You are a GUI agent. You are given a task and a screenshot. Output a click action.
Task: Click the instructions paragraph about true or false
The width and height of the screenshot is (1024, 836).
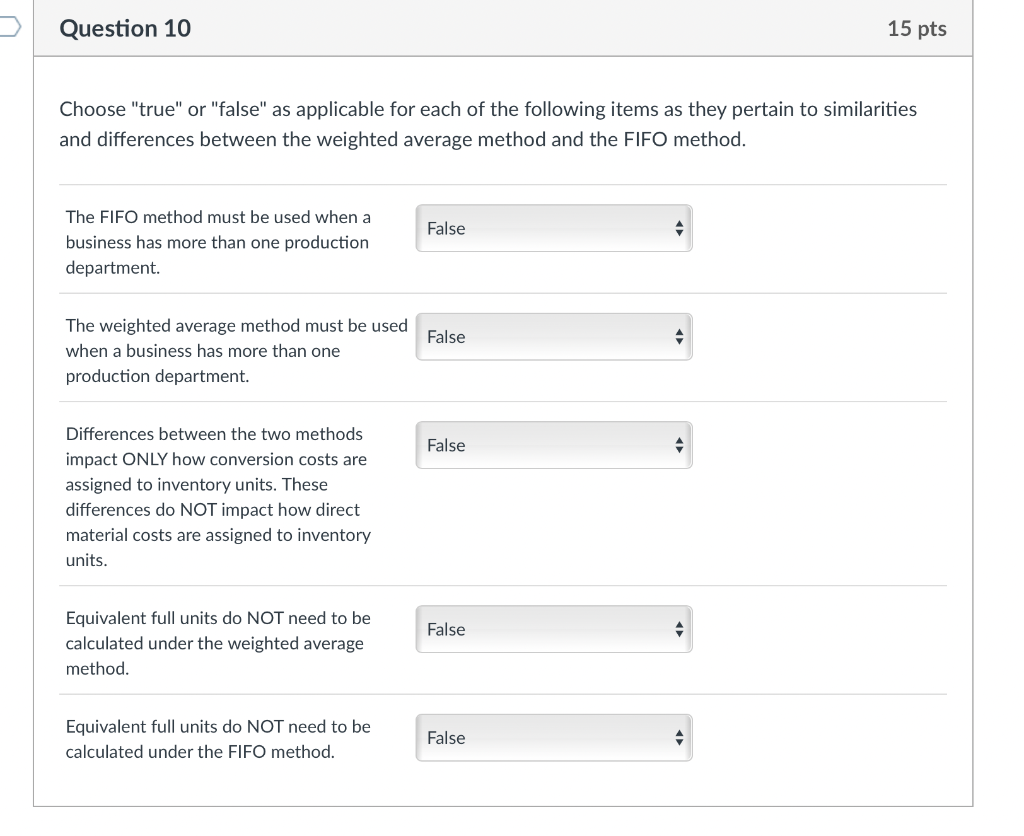(488, 124)
